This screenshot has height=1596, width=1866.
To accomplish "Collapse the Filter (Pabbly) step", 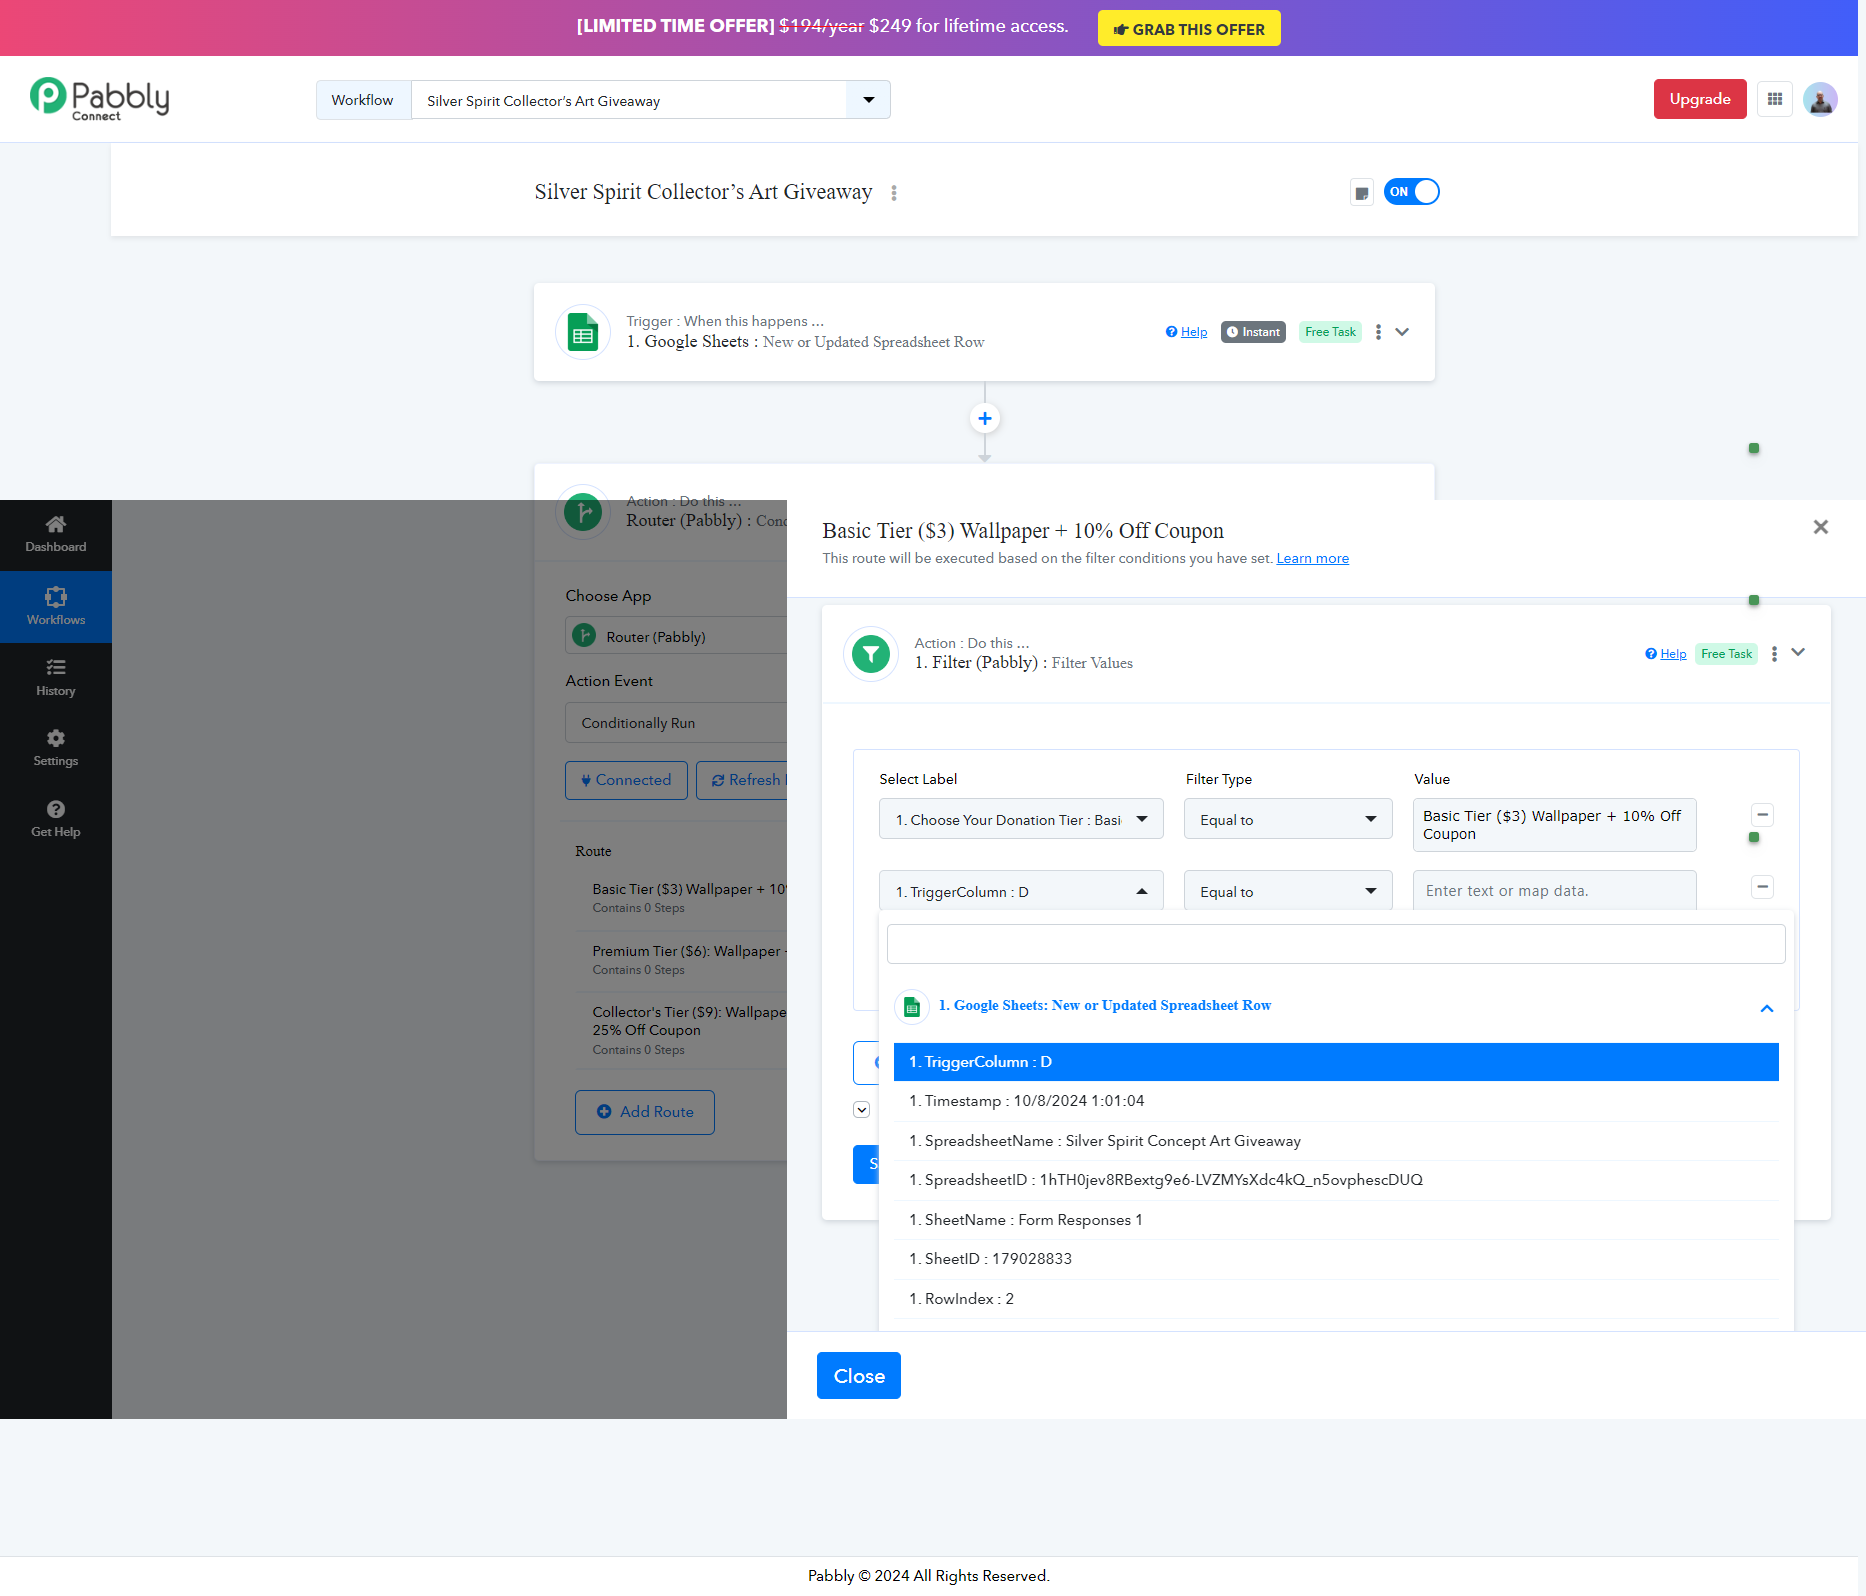I will click(x=1798, y=652).
